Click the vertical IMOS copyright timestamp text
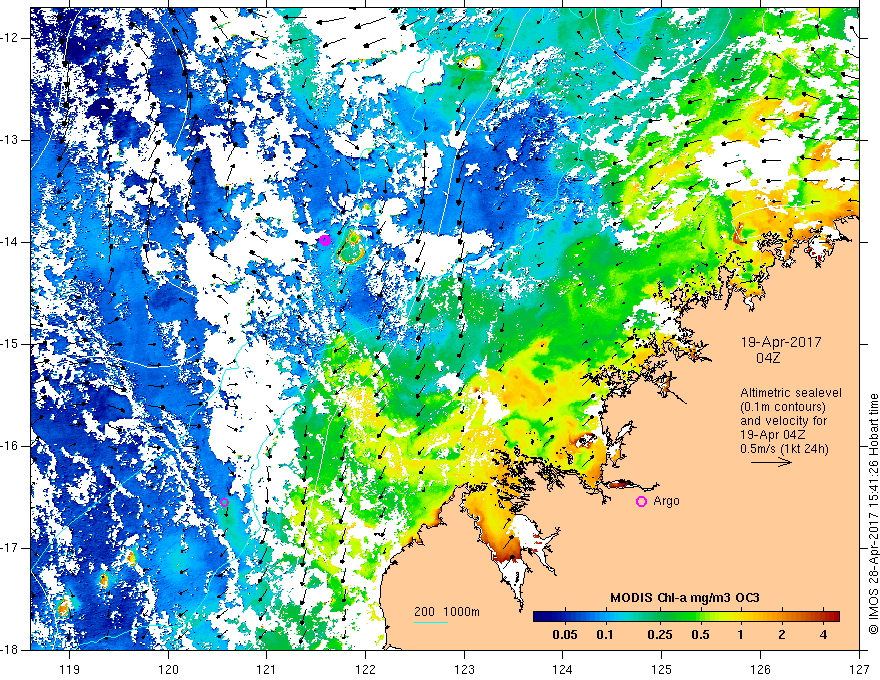The height and width of the screenshot is (680, 880). pos(873,514)
